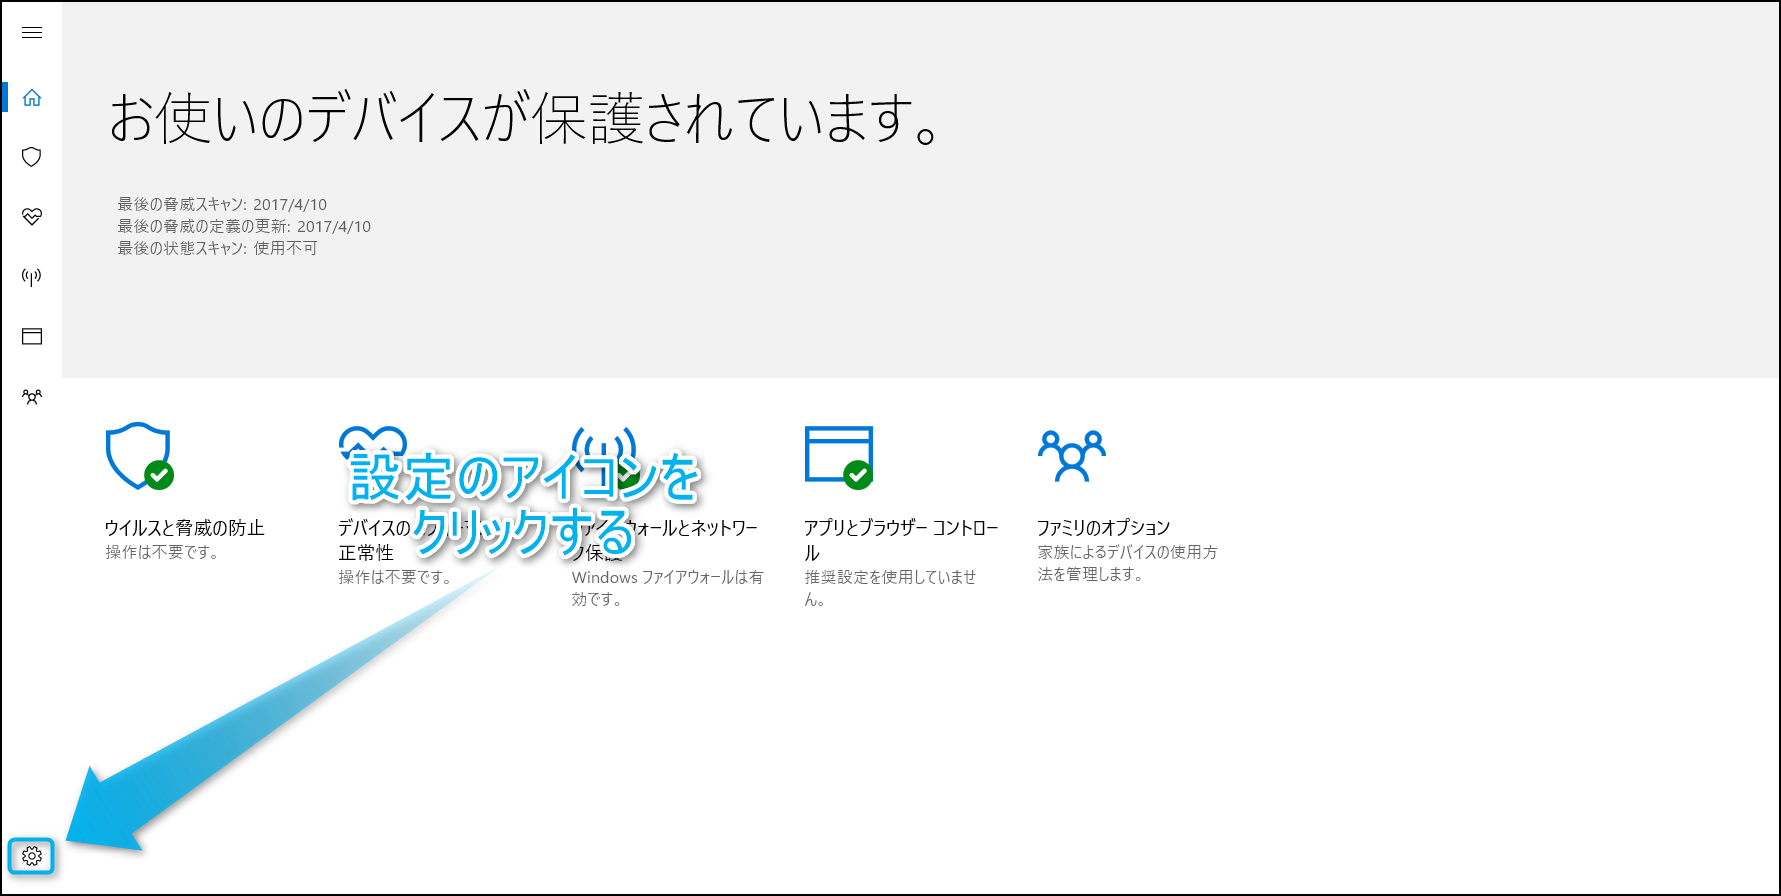
Task: Open family options icon in sidebar
Action: (32, 397)
